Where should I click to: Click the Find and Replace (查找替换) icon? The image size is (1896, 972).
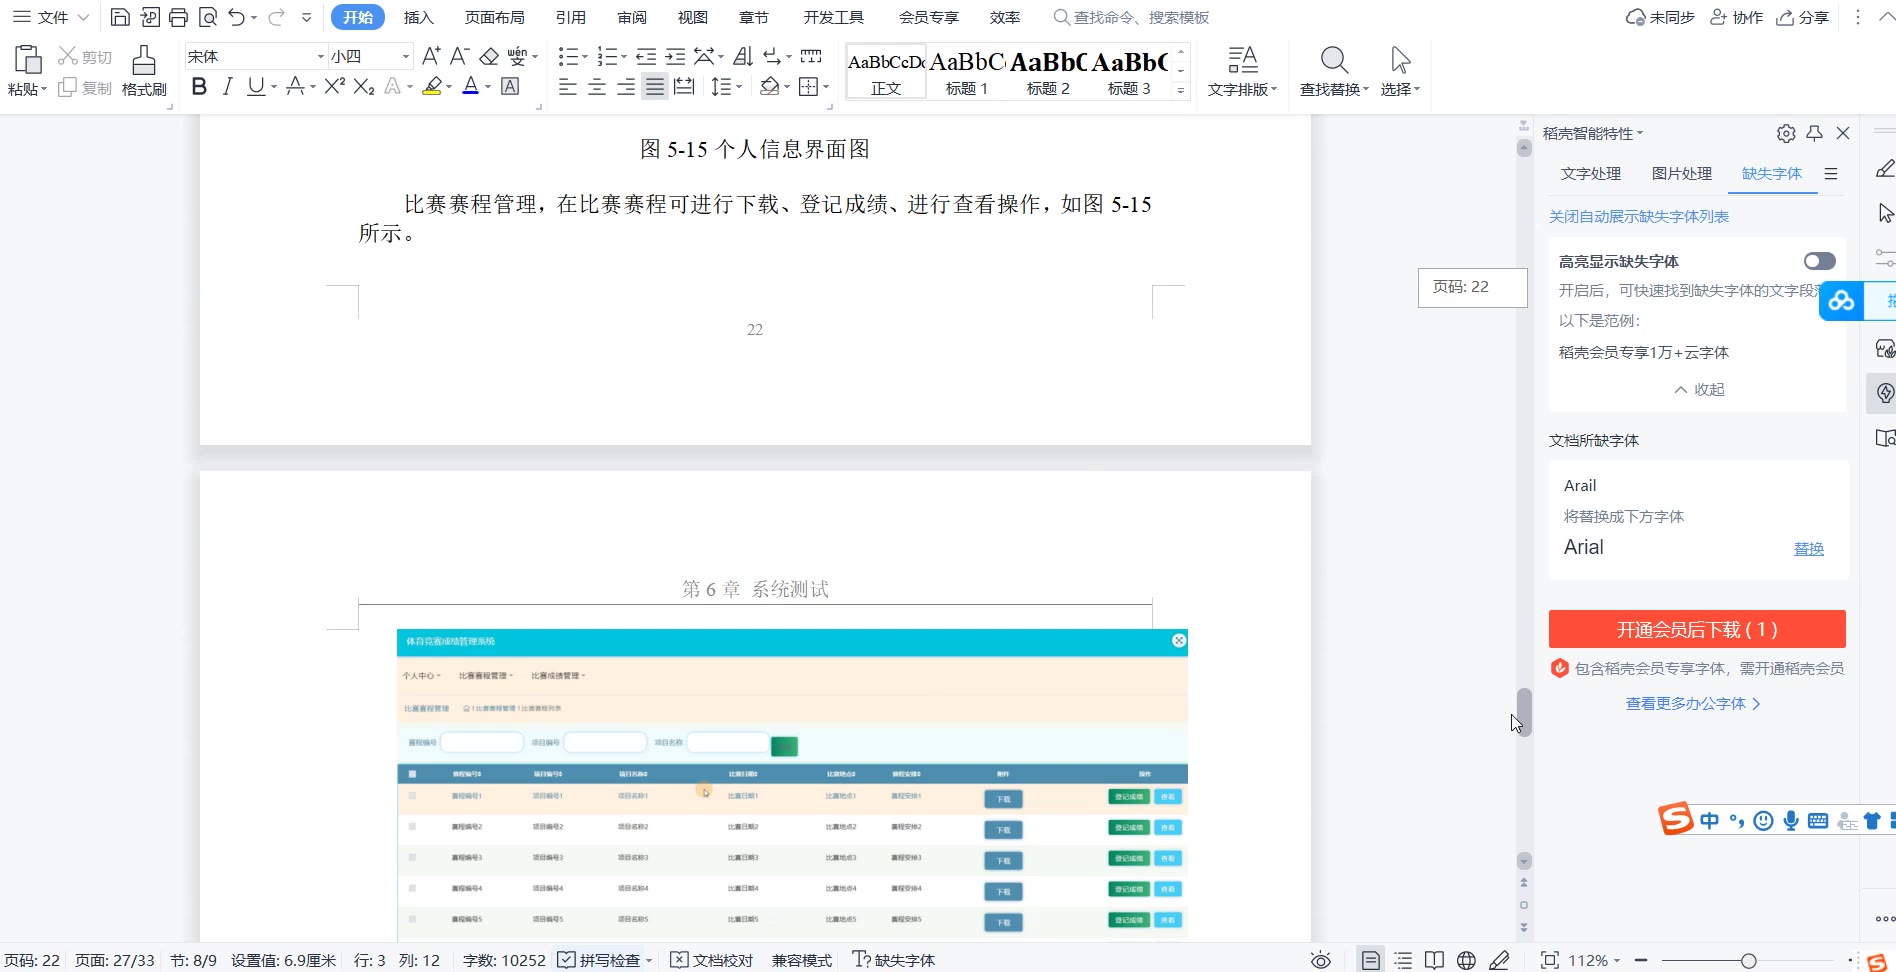click(1333, 70)
